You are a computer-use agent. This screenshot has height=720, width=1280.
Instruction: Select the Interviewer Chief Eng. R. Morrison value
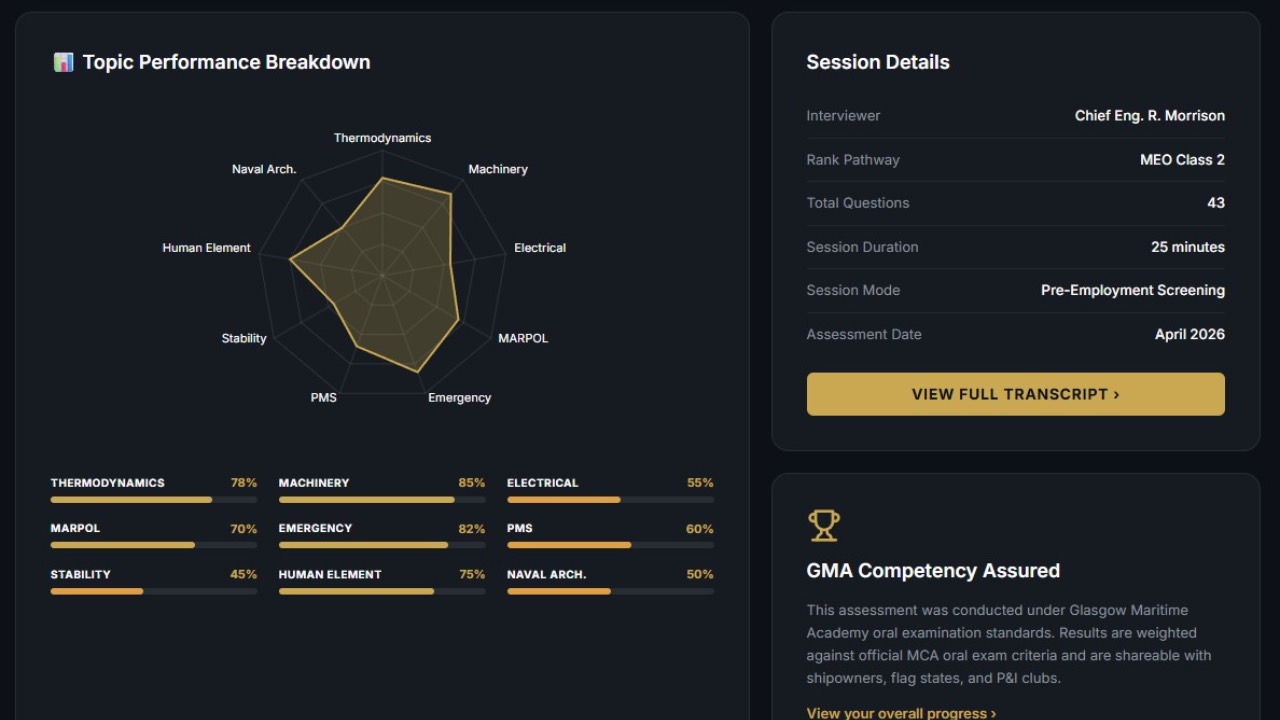[1150, 116]
